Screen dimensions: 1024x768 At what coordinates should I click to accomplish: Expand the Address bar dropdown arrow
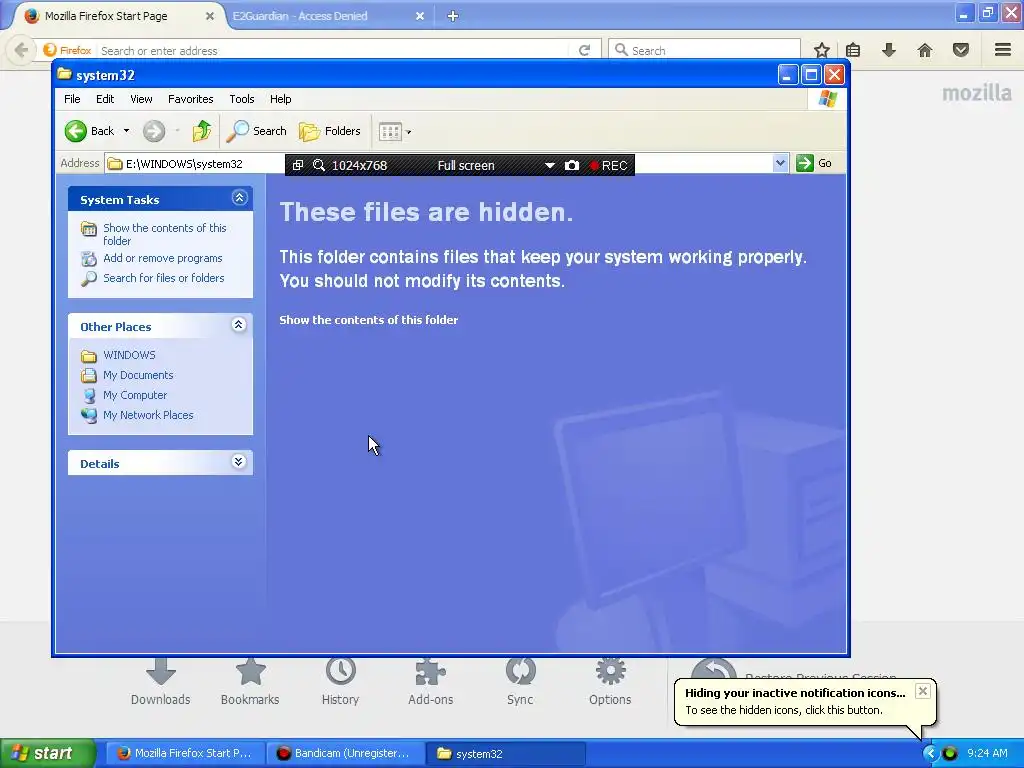tap(780, 163)
